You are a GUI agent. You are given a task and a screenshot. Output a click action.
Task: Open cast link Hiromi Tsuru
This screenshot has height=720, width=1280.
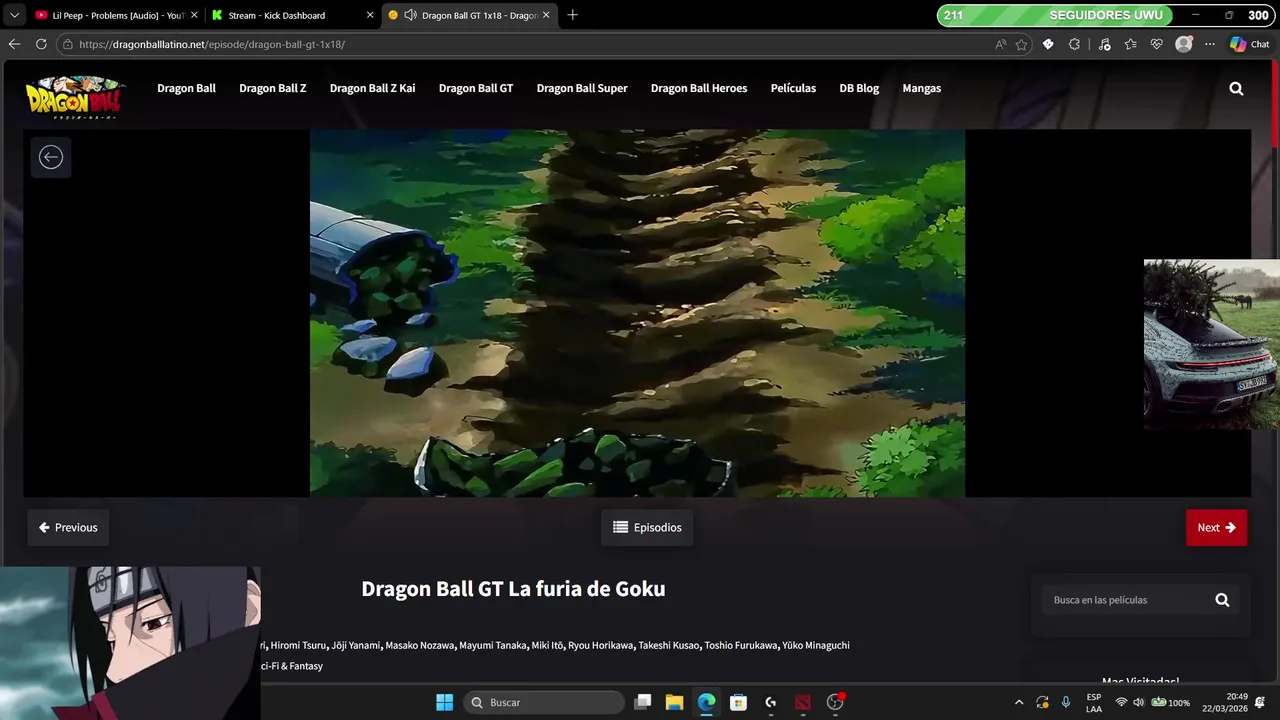click(298, 645)
